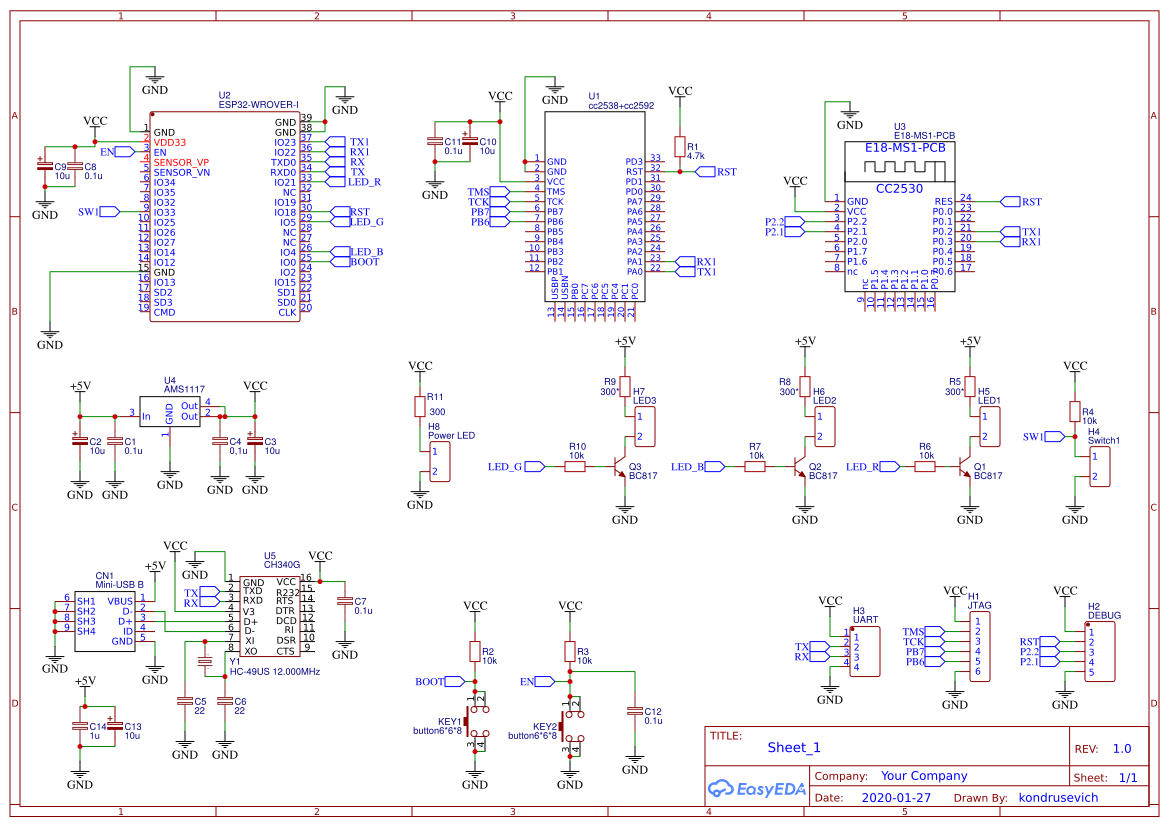Screen dimensions: 1169x827
Task: Select the Q3 BC817 transistor symbol
Action: (x=620, y=468)
